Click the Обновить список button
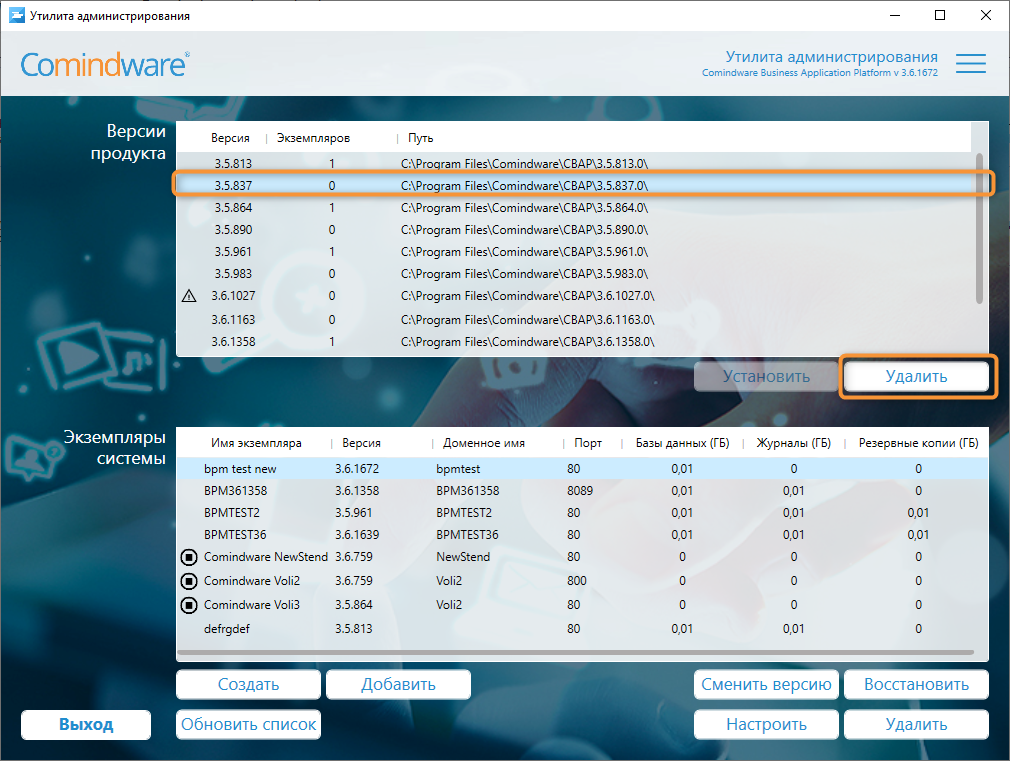Image resolution: width=1010 pixels, height=761 pixels. (x=248, y=724)
